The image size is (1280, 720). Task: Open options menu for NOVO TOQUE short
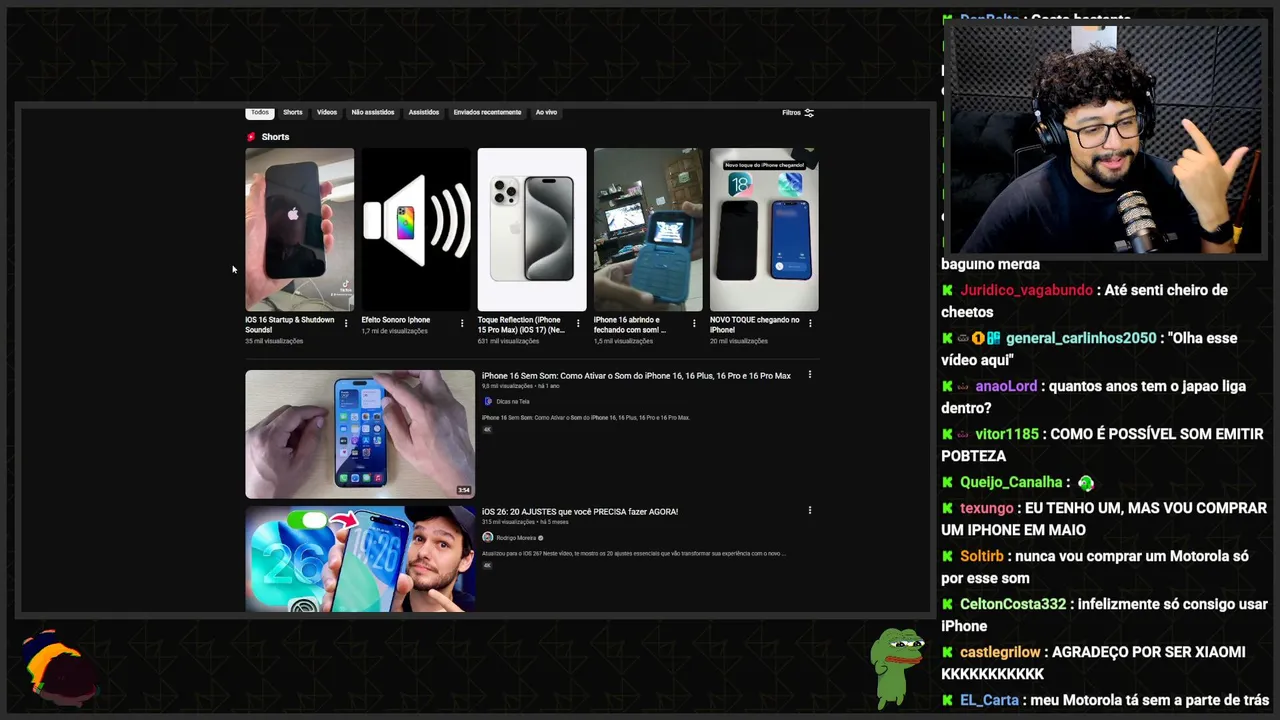[x=810, y=323]
